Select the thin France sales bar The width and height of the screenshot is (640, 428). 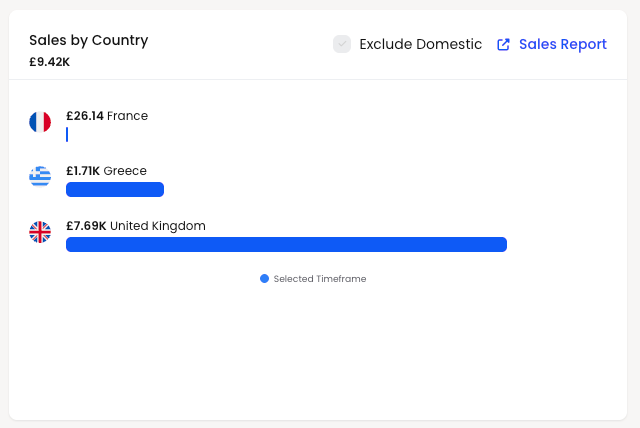click(67, 135)
